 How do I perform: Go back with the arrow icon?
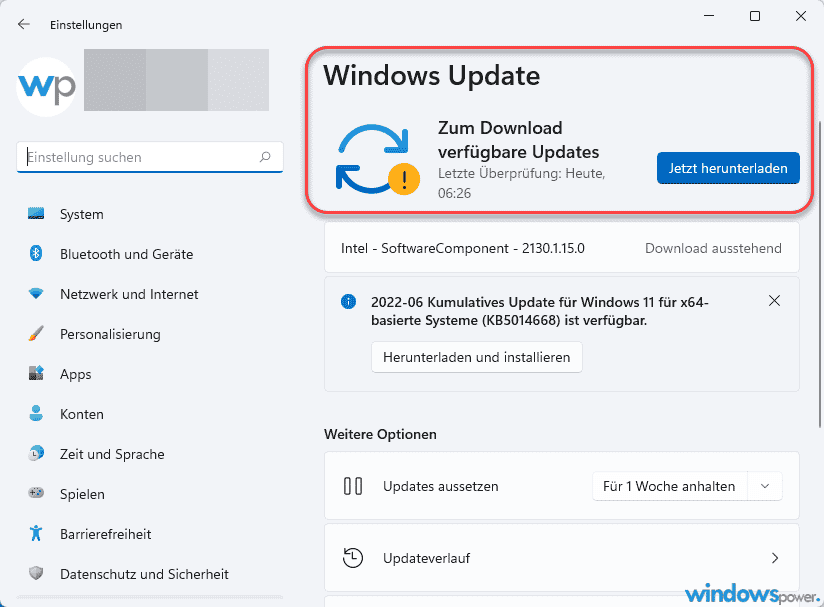[24, 24]
